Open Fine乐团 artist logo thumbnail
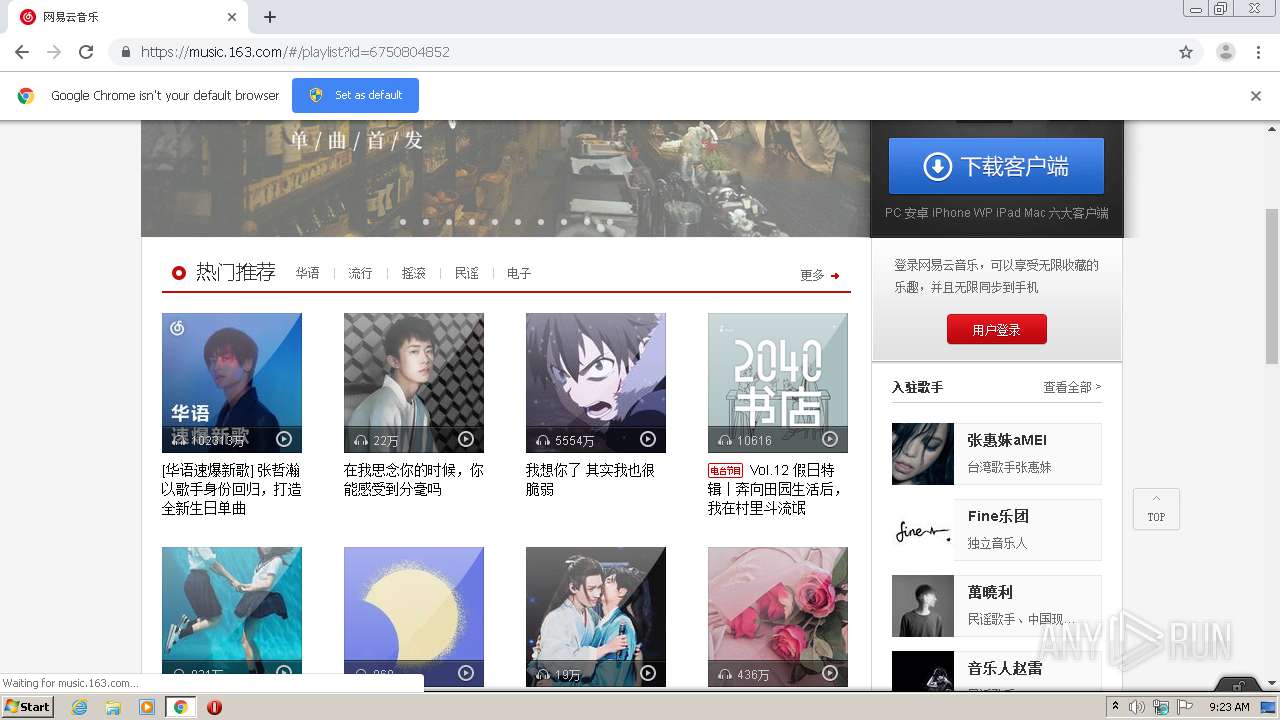This screenshot has height=720, width=1280. [x=923, y=530]
